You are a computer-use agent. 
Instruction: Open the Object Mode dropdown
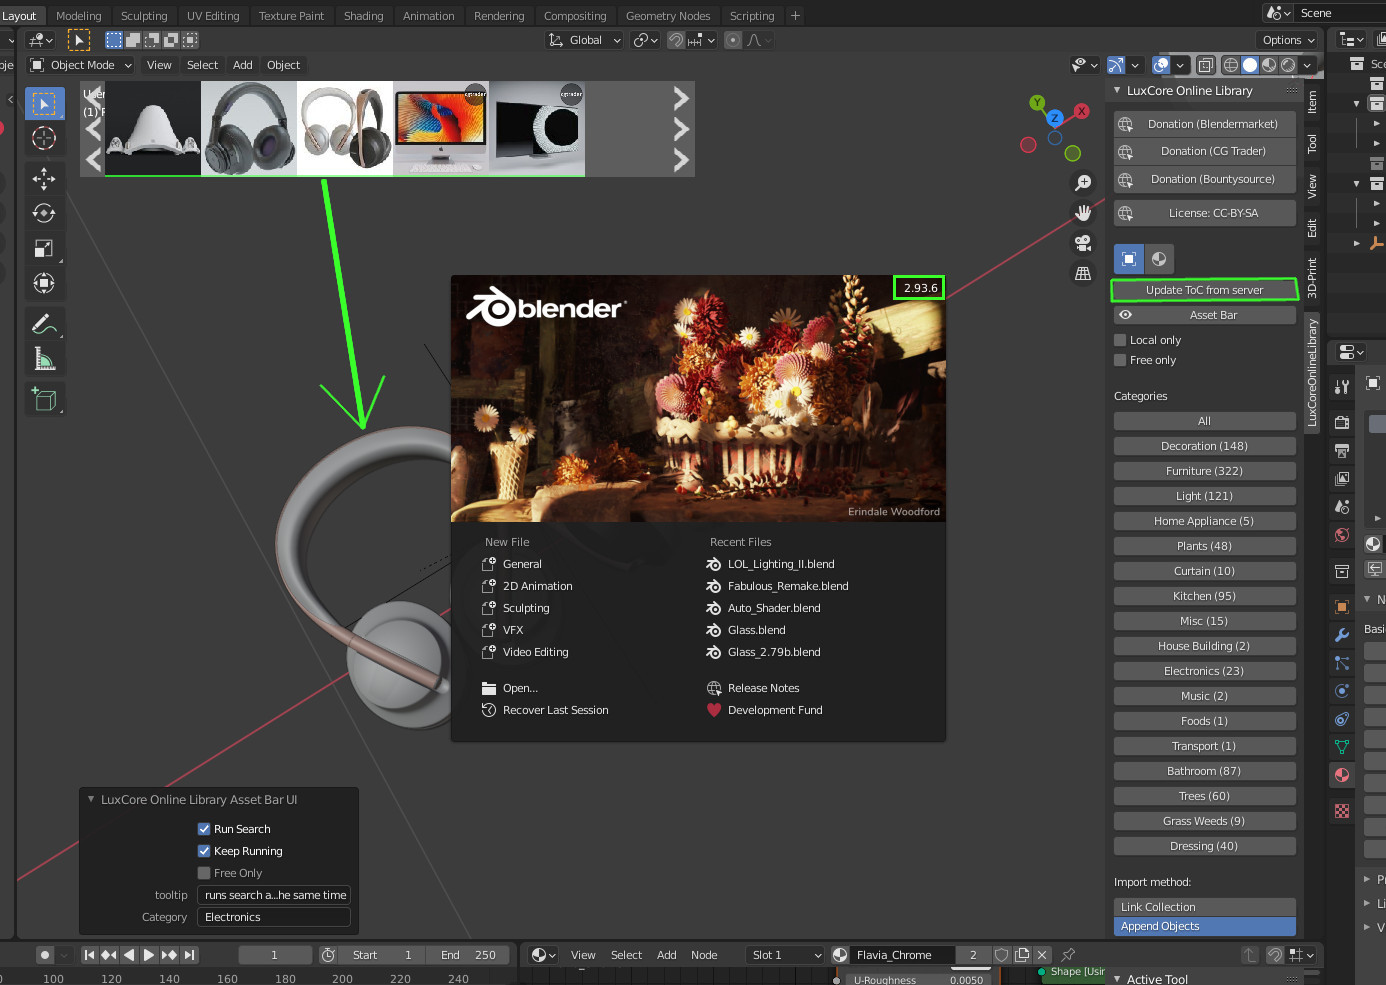tap(81, 65)
